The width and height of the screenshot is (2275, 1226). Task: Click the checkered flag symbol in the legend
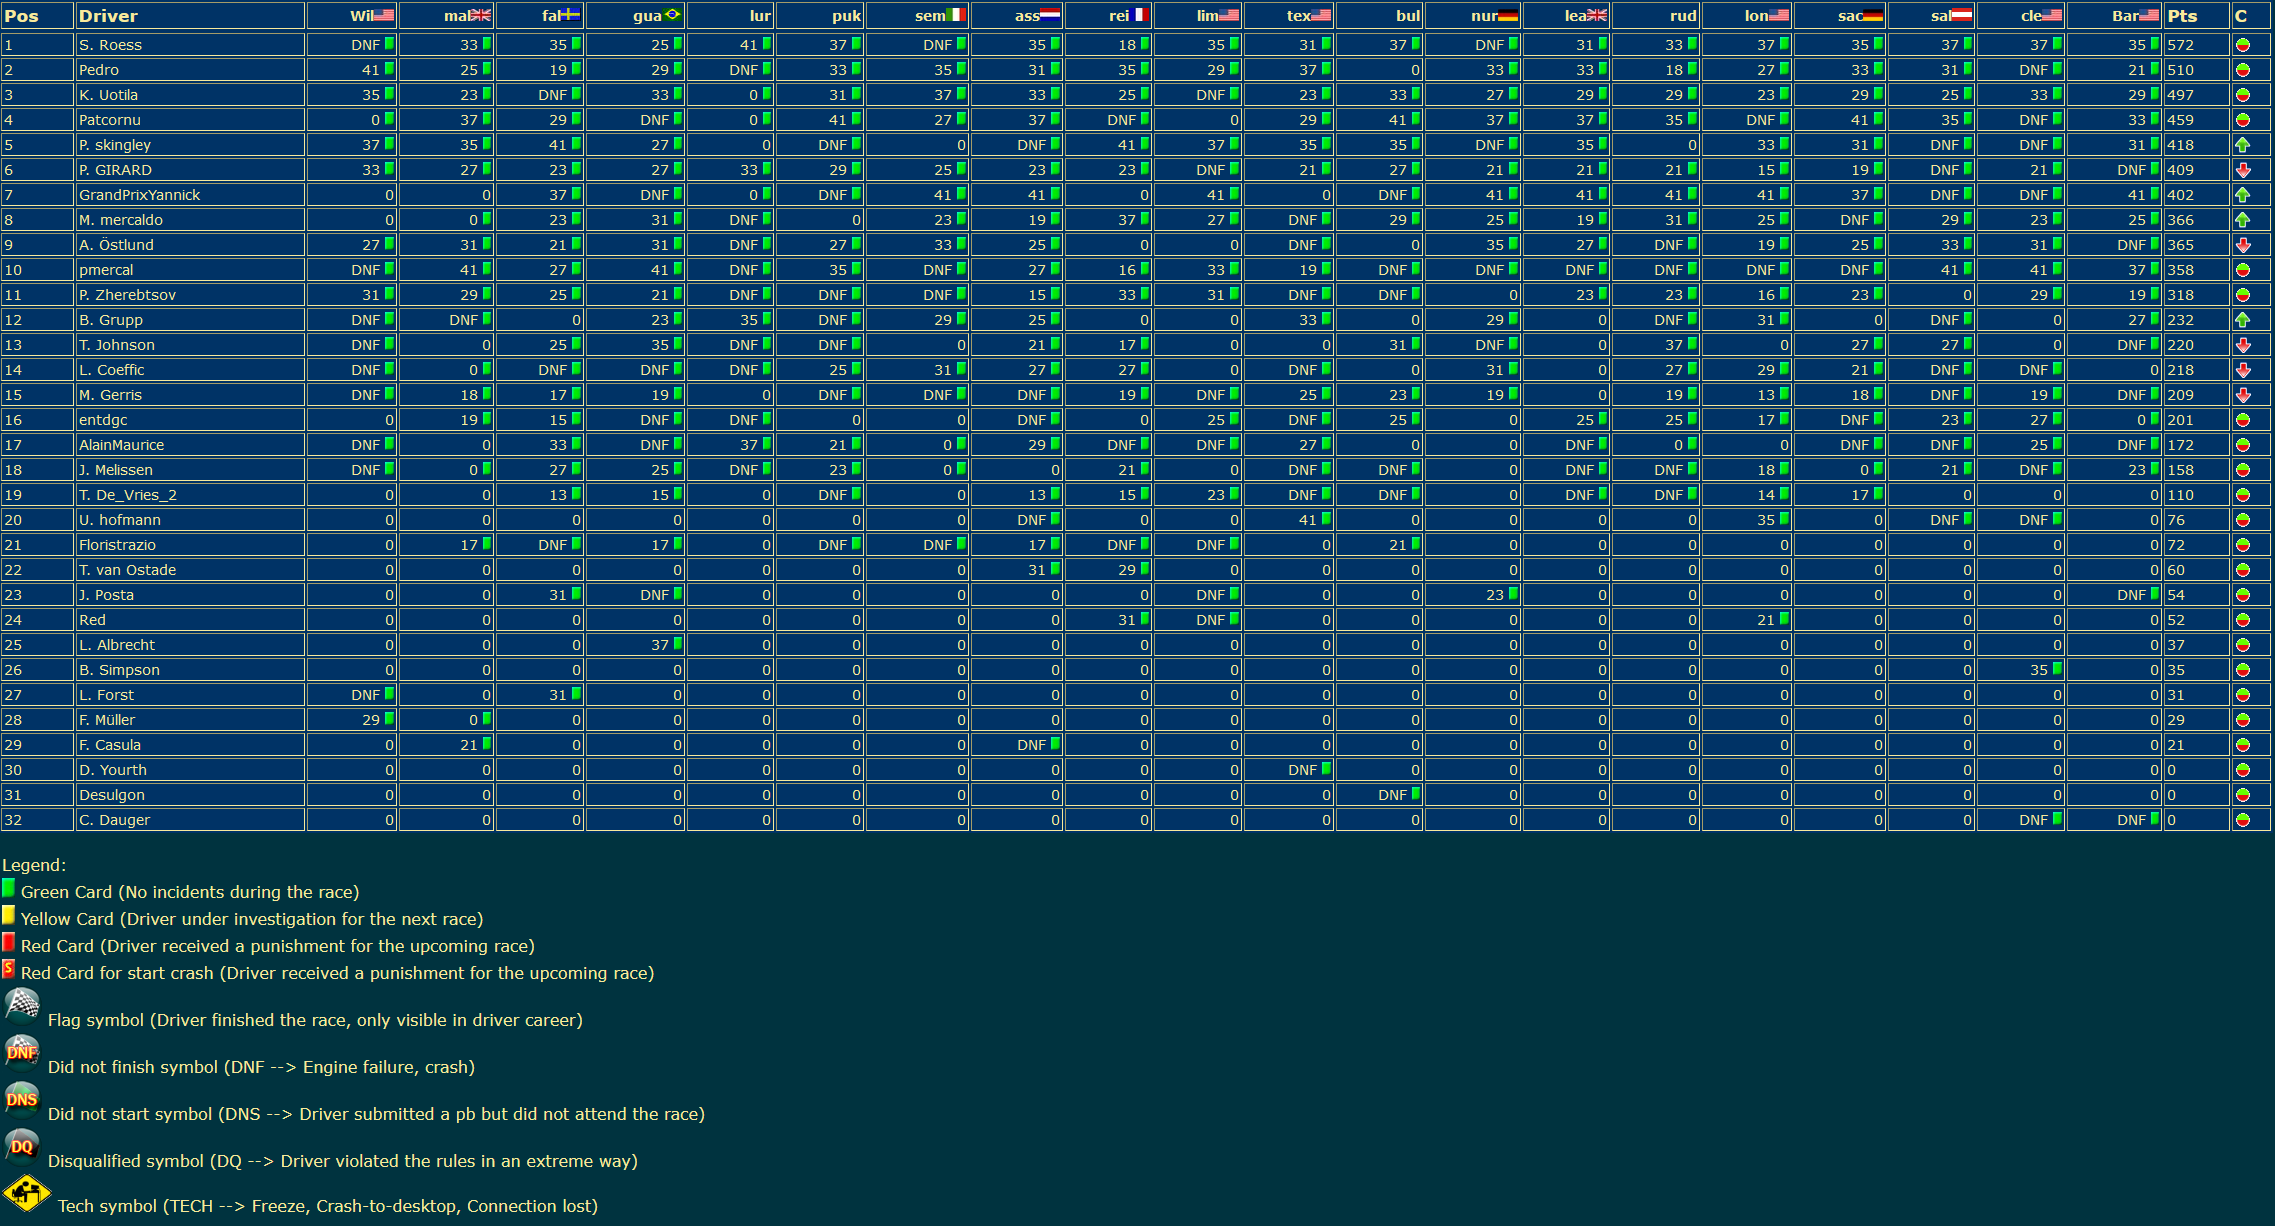point(21,1004)
